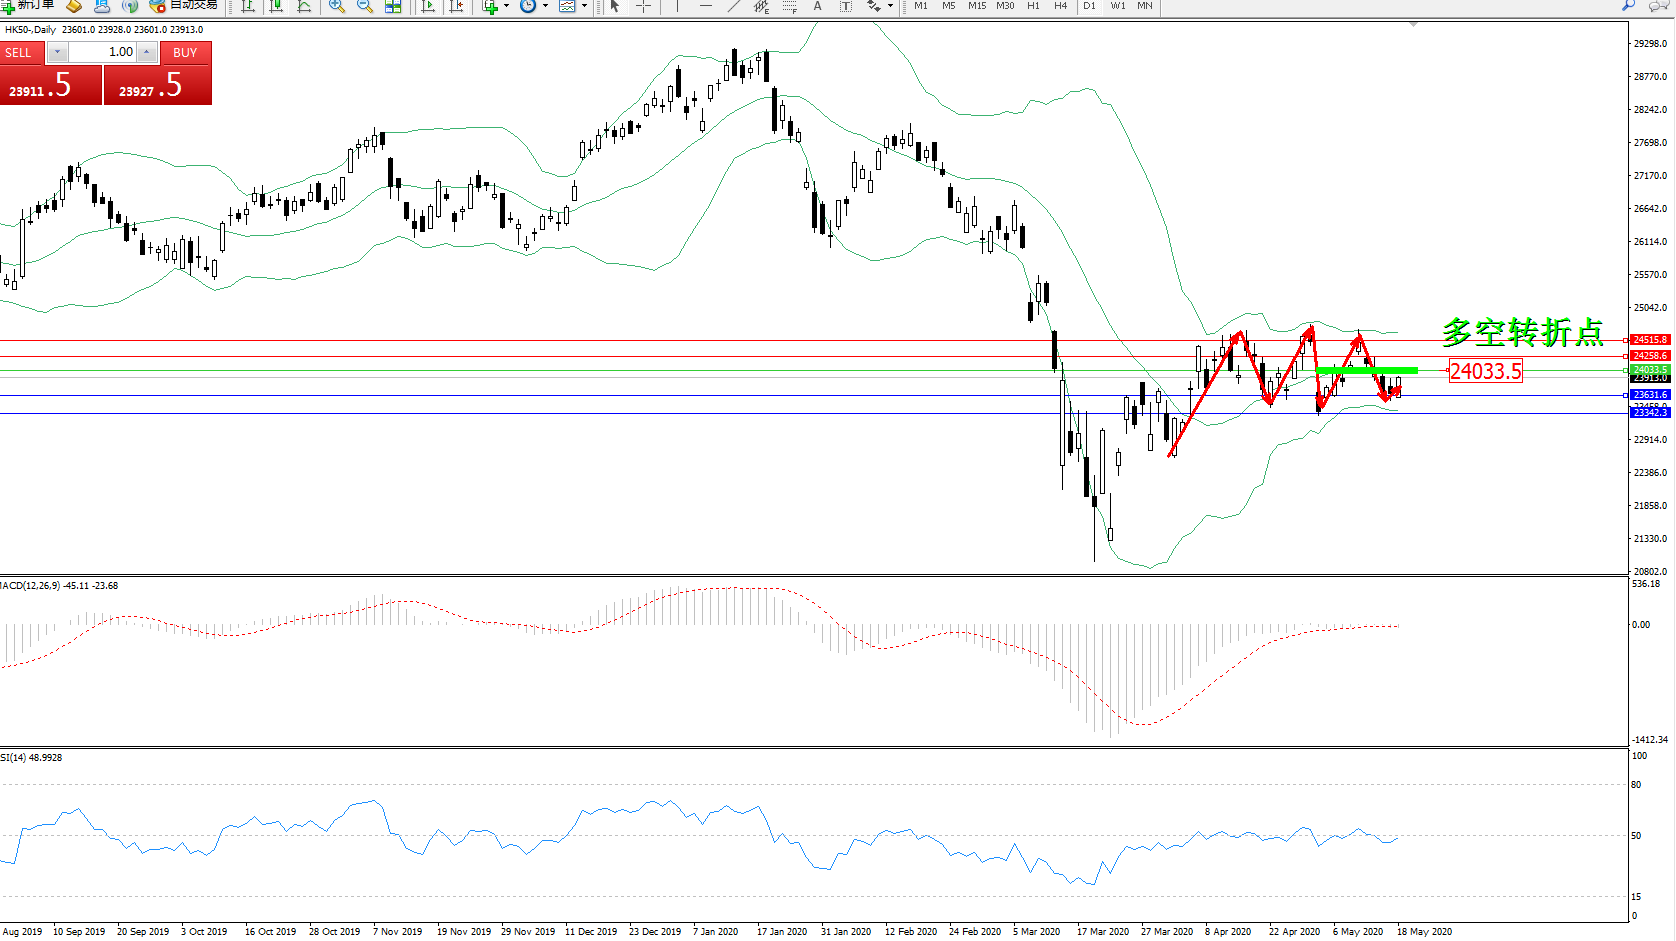Open the chart templates dropdown arrow
This screenshot has height=941, width=1676.
pyautogui.click(x=584, y=6)
